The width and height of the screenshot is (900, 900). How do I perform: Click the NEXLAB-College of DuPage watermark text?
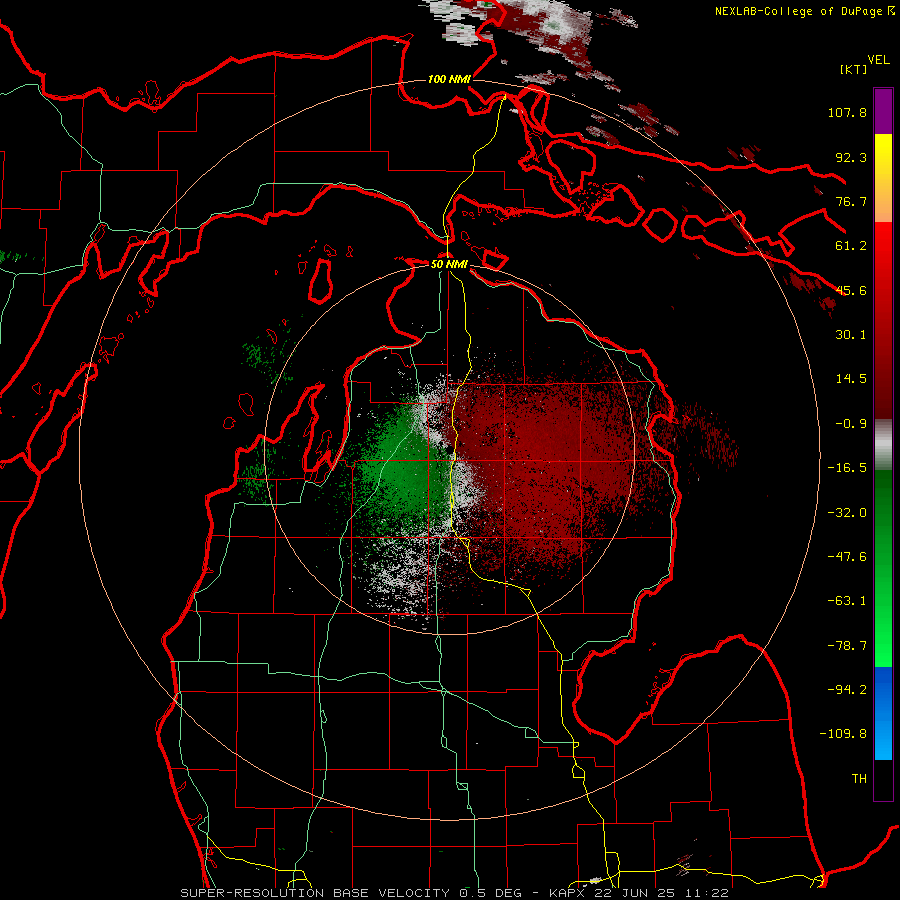pyautogui.click(x=805, y=11)
